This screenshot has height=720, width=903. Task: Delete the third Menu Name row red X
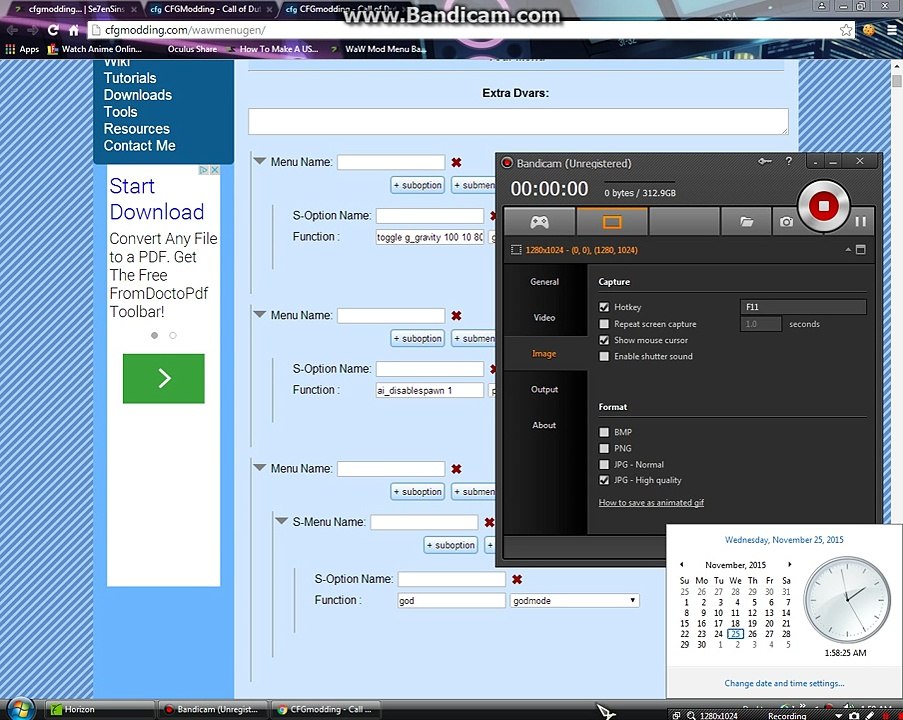click(x=456, y=469)
